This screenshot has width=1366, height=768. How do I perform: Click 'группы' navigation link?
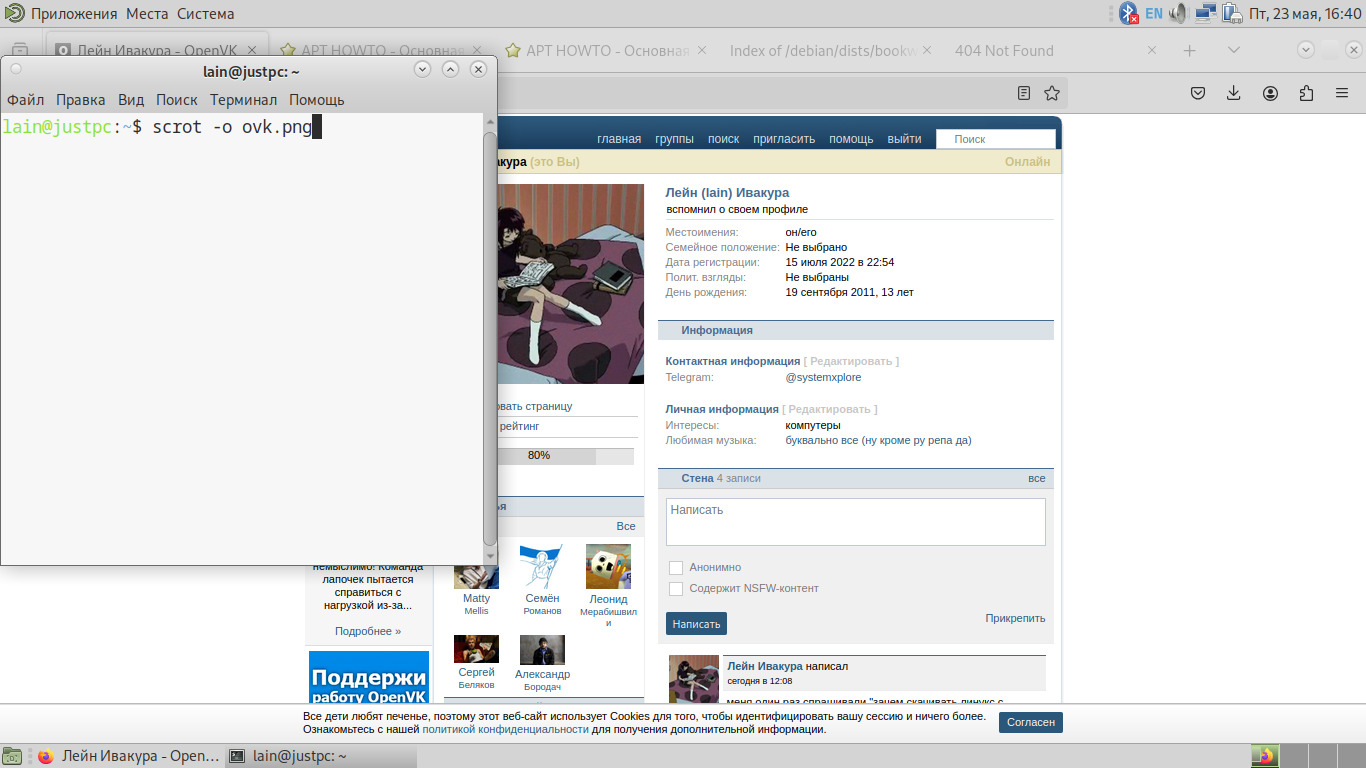674,139
